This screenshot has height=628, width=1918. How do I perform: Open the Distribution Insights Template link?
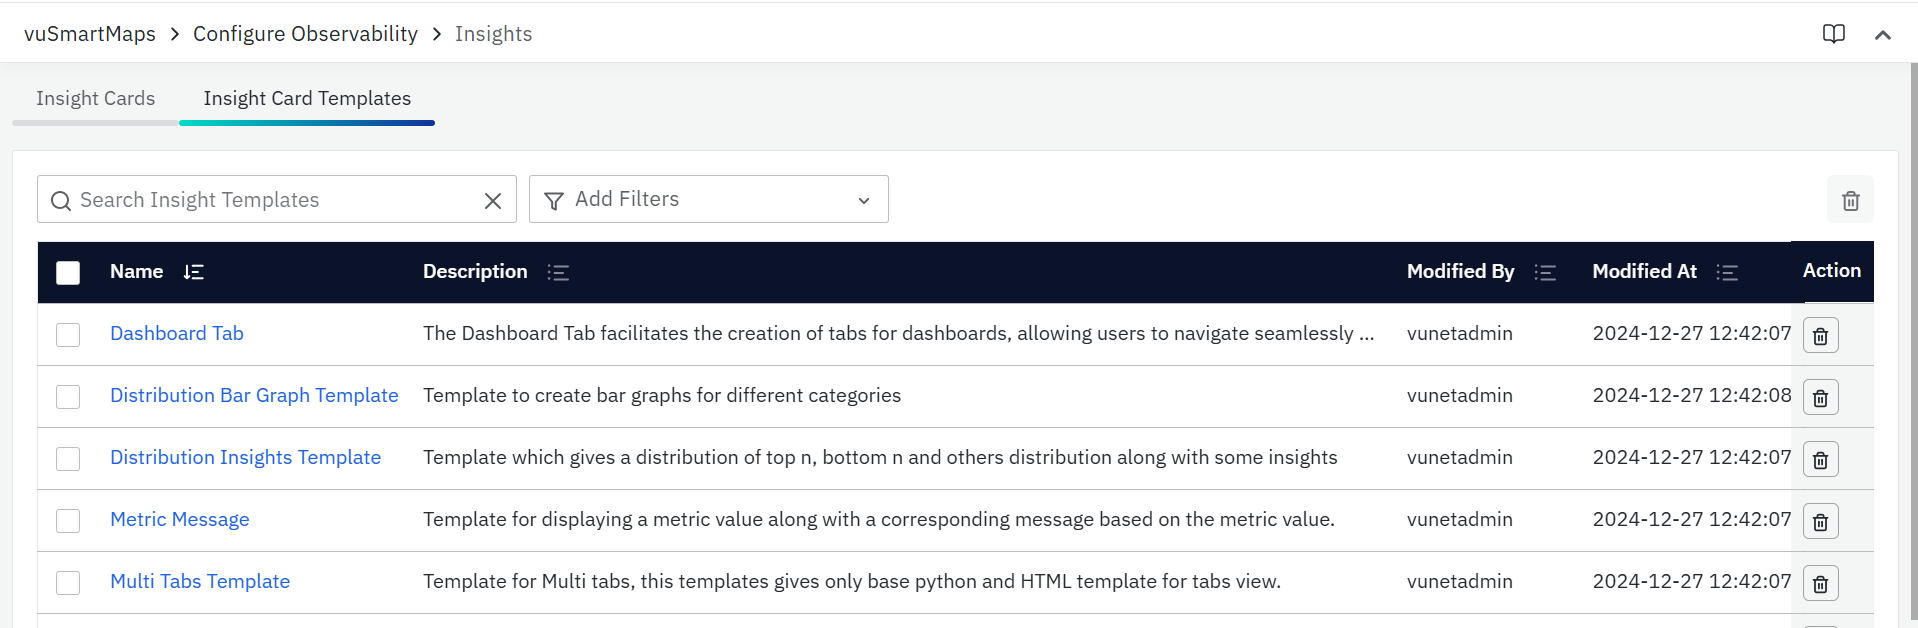[x=245, y=457]
